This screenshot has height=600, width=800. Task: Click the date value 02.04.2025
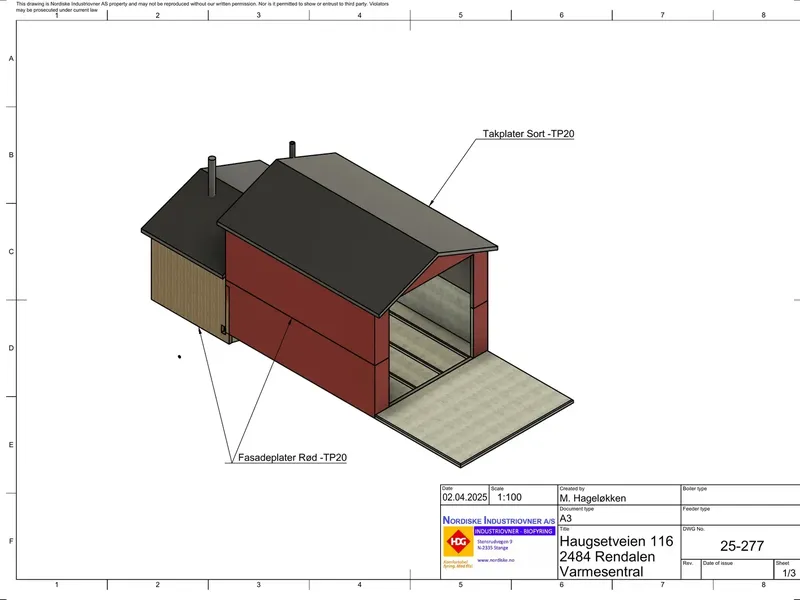[x=464, y=497]
